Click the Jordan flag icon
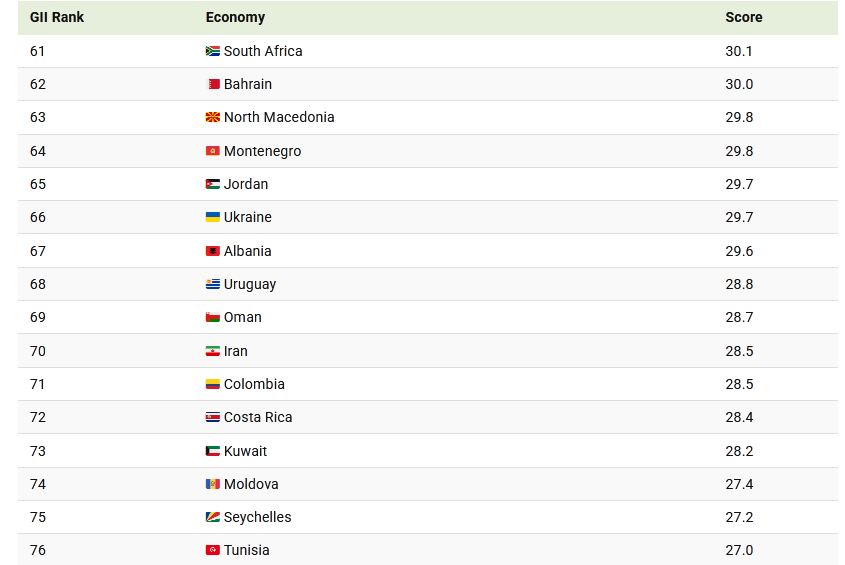 [x=212, y=184]
